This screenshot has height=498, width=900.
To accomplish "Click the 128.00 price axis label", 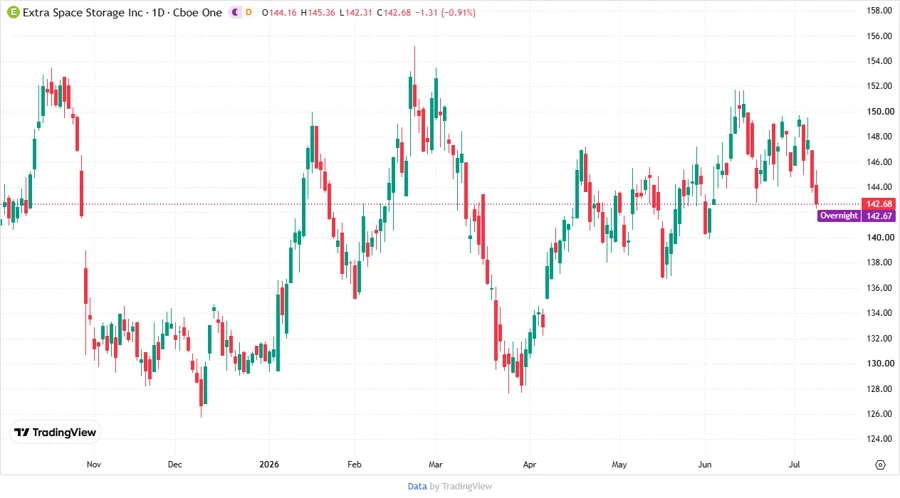I will pyautogui.click(x=879, y=388).
